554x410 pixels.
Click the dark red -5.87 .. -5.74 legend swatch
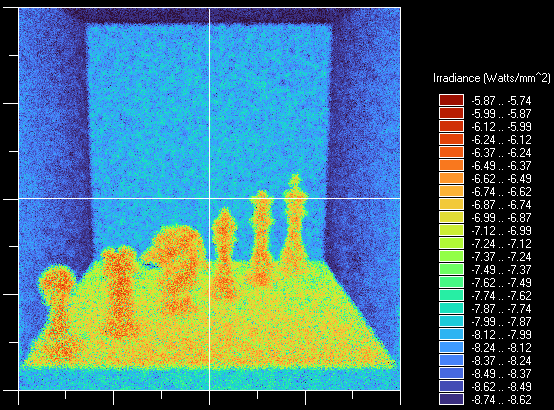click(451, 100)
